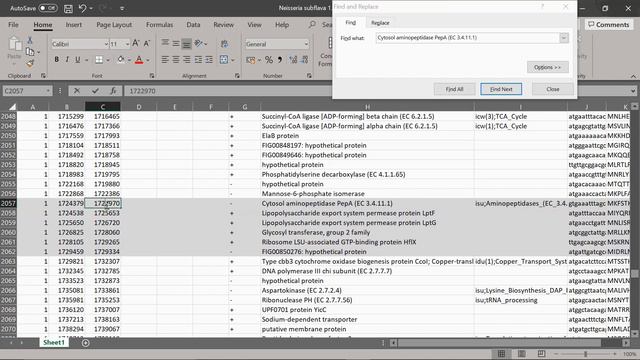The image size is (640, 360).
Task: Click Top Align icon
Action: (x=165, y=43)
